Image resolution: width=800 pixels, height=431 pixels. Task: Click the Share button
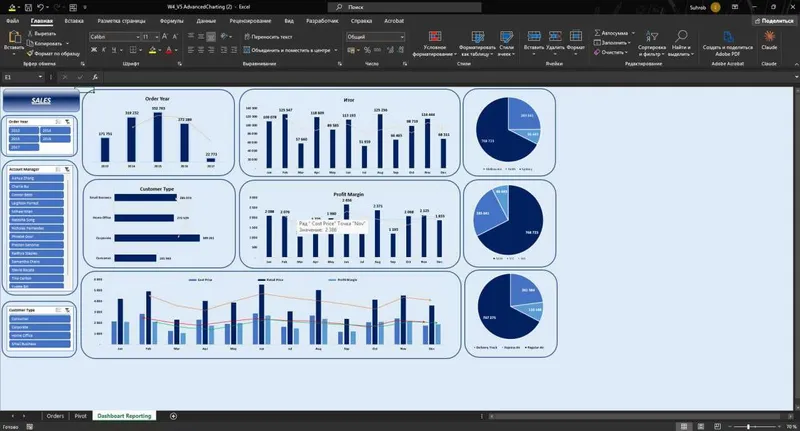coord(774,21)
